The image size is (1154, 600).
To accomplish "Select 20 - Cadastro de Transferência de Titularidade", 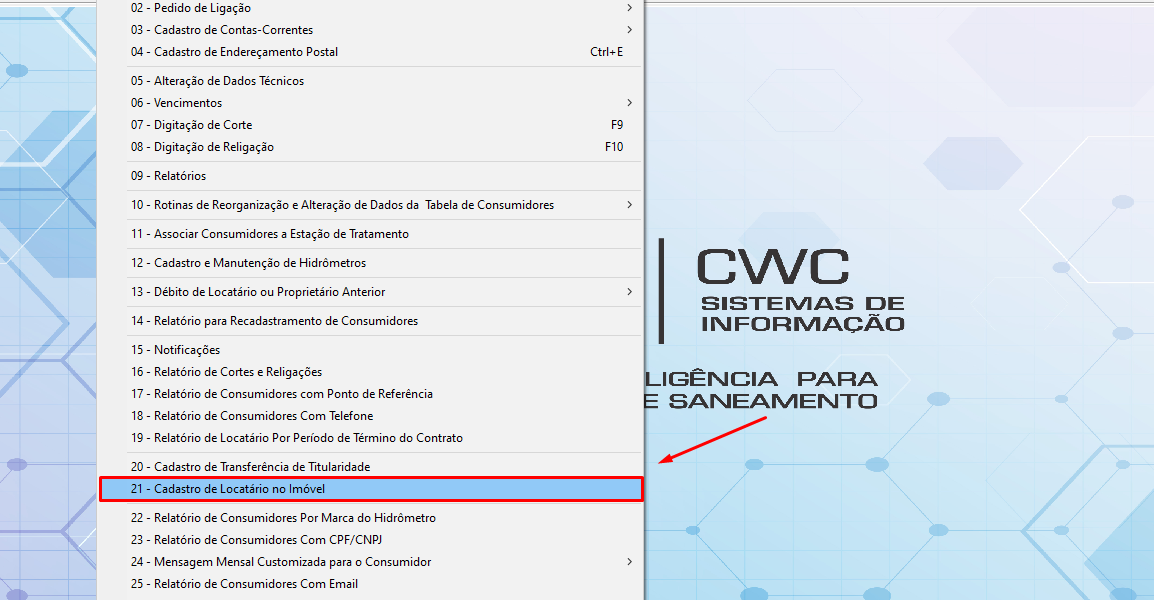I will 250,467.
